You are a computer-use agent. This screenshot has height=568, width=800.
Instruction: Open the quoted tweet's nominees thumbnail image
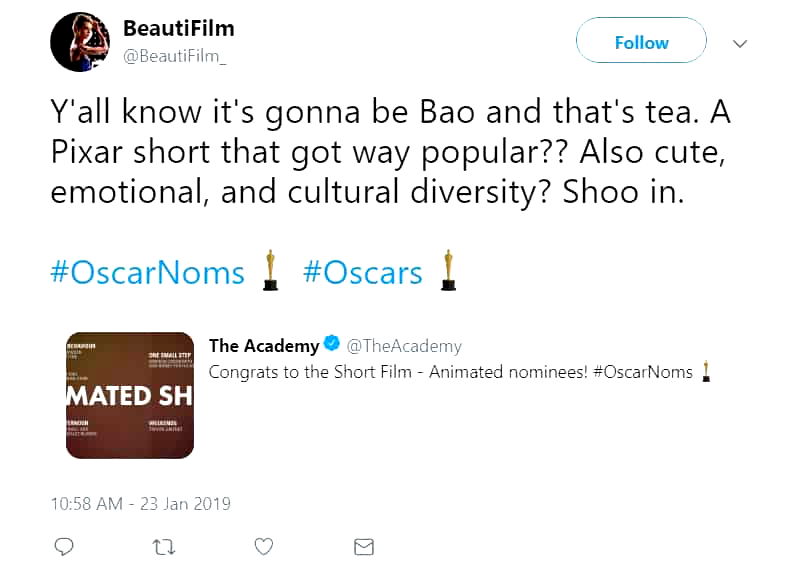(130, 395)
